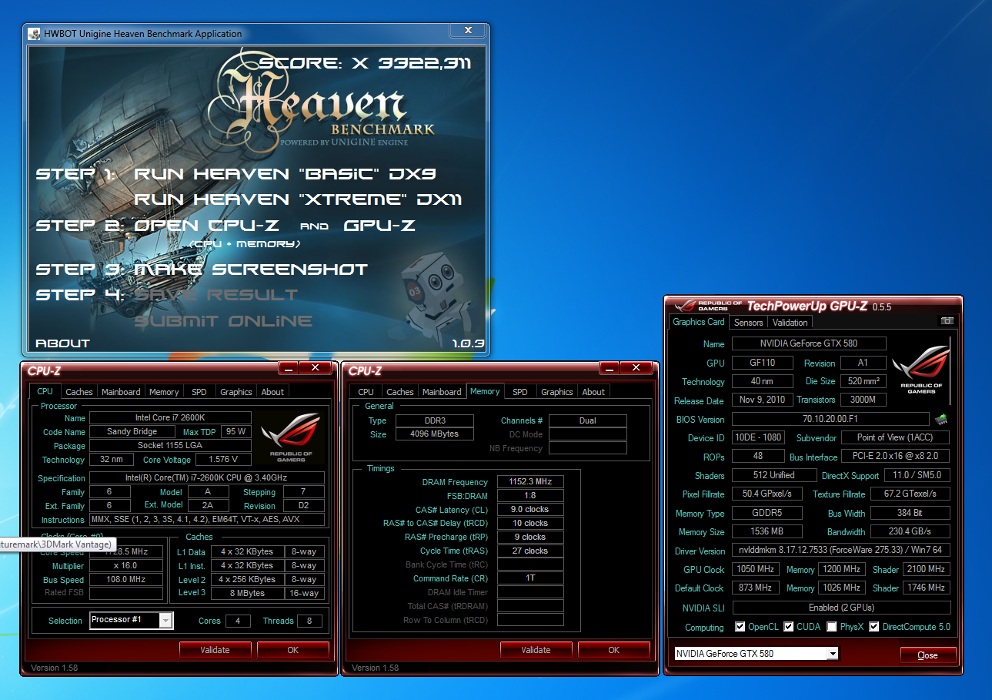Click the Subvendor value Point of View (1ACC)
992x700 pixels.
coord(895,437)
